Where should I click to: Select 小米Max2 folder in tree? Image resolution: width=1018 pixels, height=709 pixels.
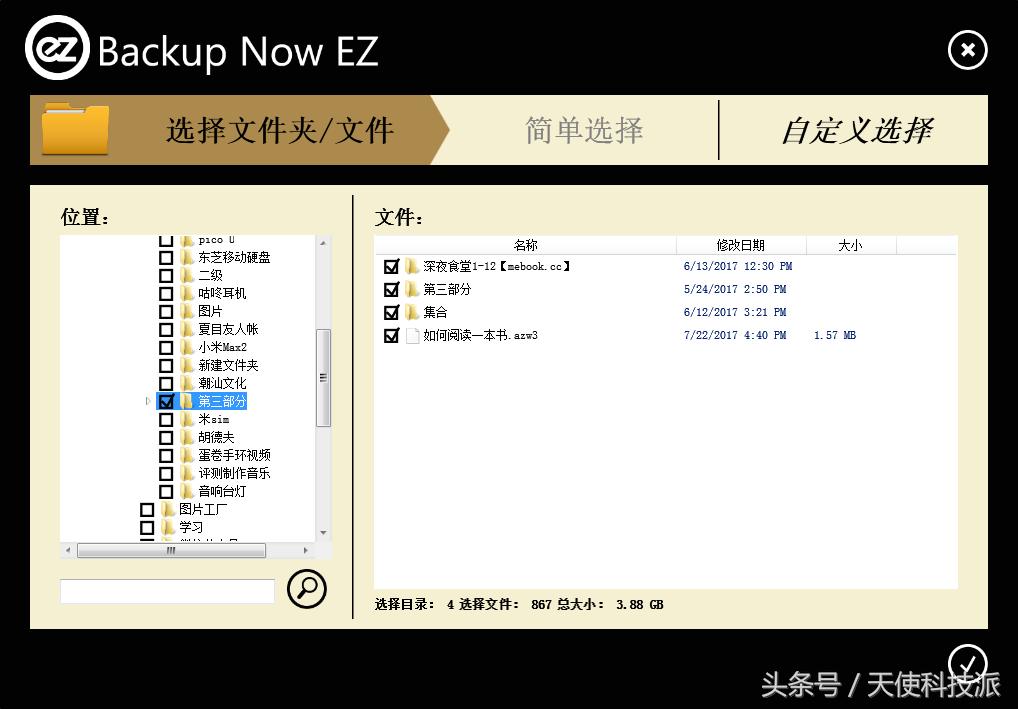pyautogui.click(x=223, y=347)
